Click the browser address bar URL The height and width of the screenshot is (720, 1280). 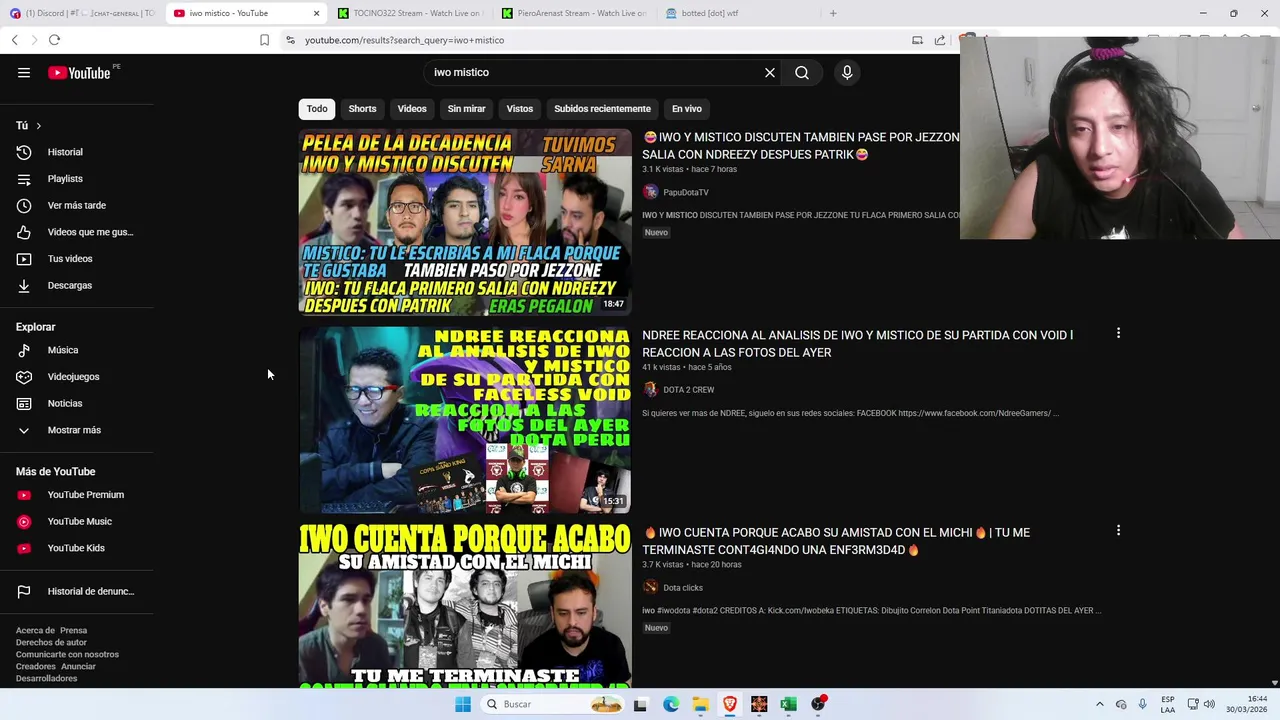click(x=404, y=40)
